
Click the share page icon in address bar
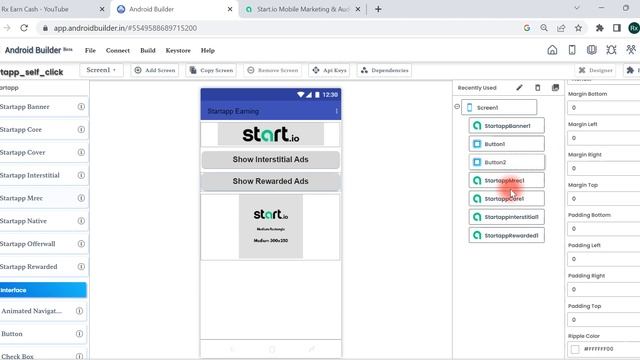point(561,28)
